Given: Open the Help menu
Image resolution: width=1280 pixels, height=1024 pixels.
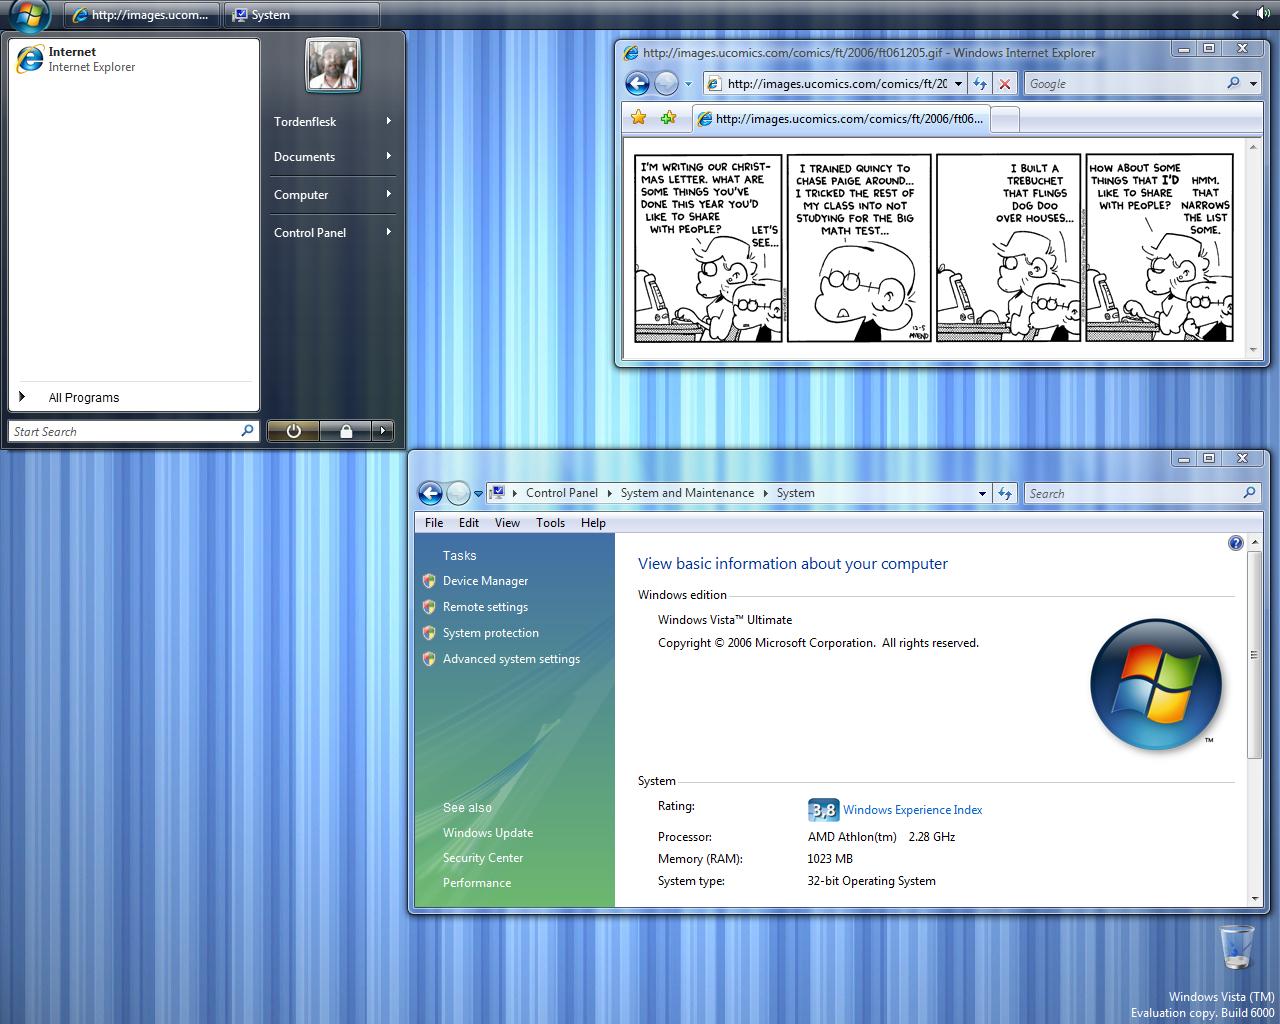Looking at the screenshot, I should point(593,523).
